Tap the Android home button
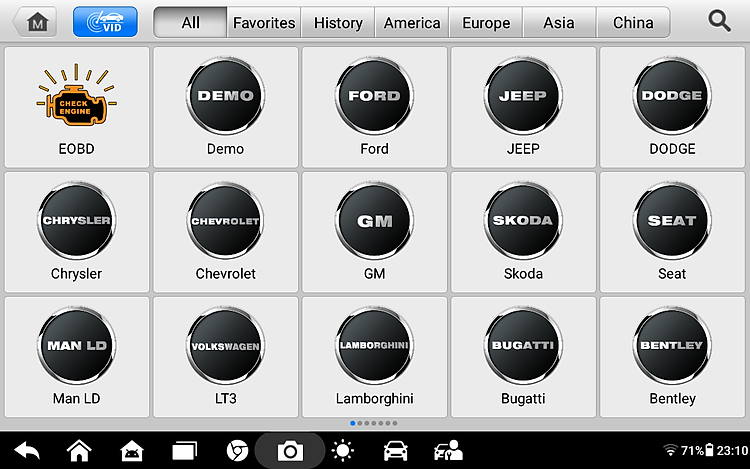Viewport: 750px width, 469px height. (x=79, y=450)
